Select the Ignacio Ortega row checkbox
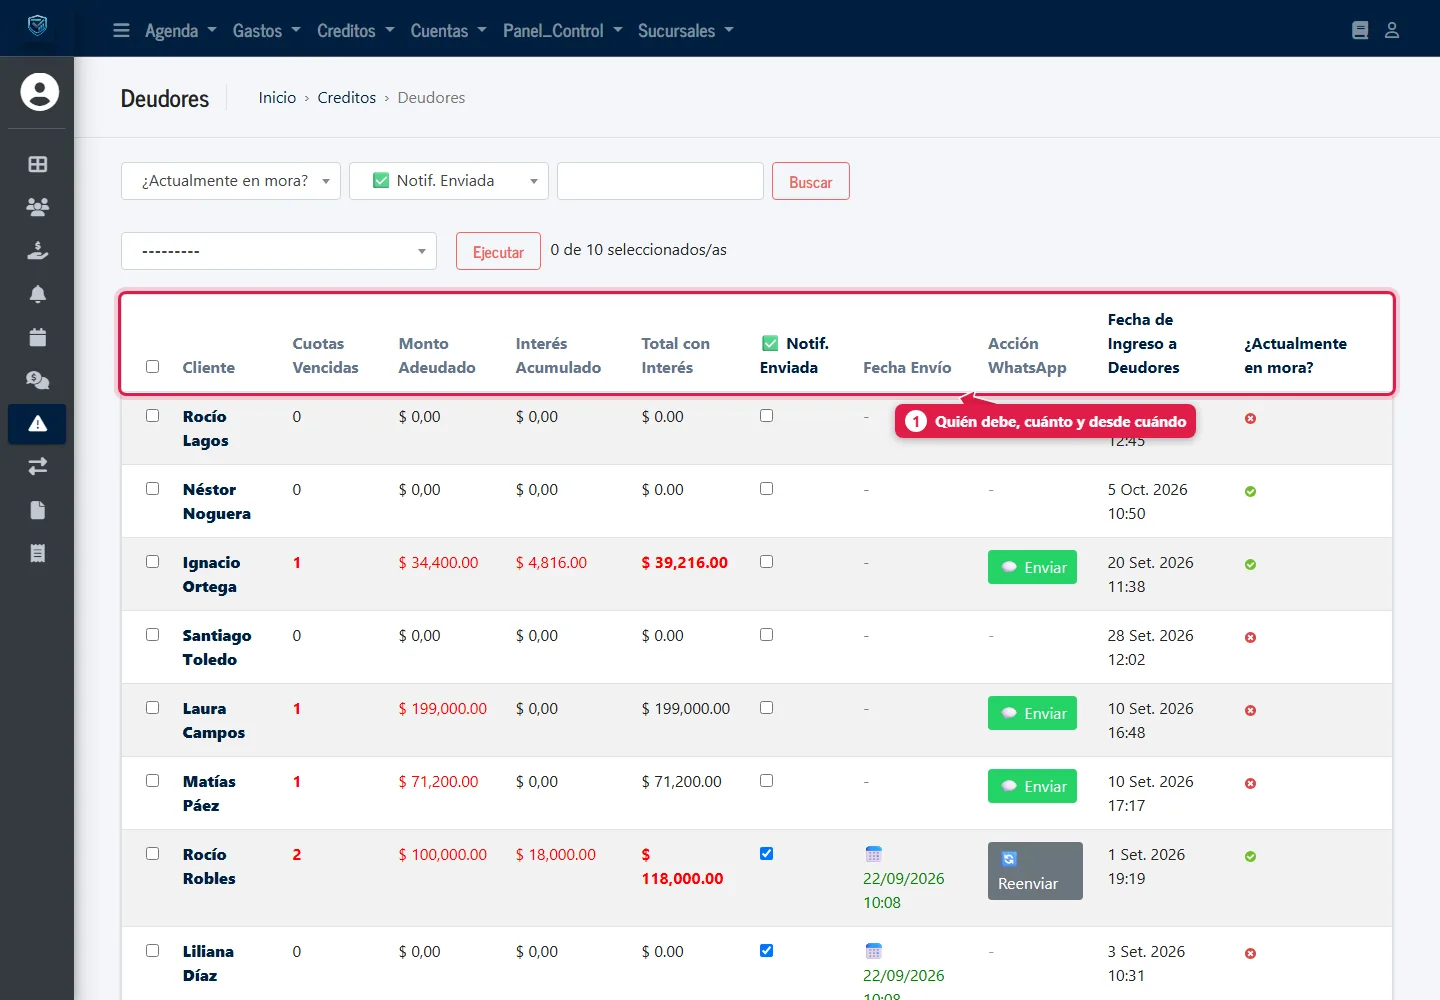The image size is (1440, 1000). point(153,562)
